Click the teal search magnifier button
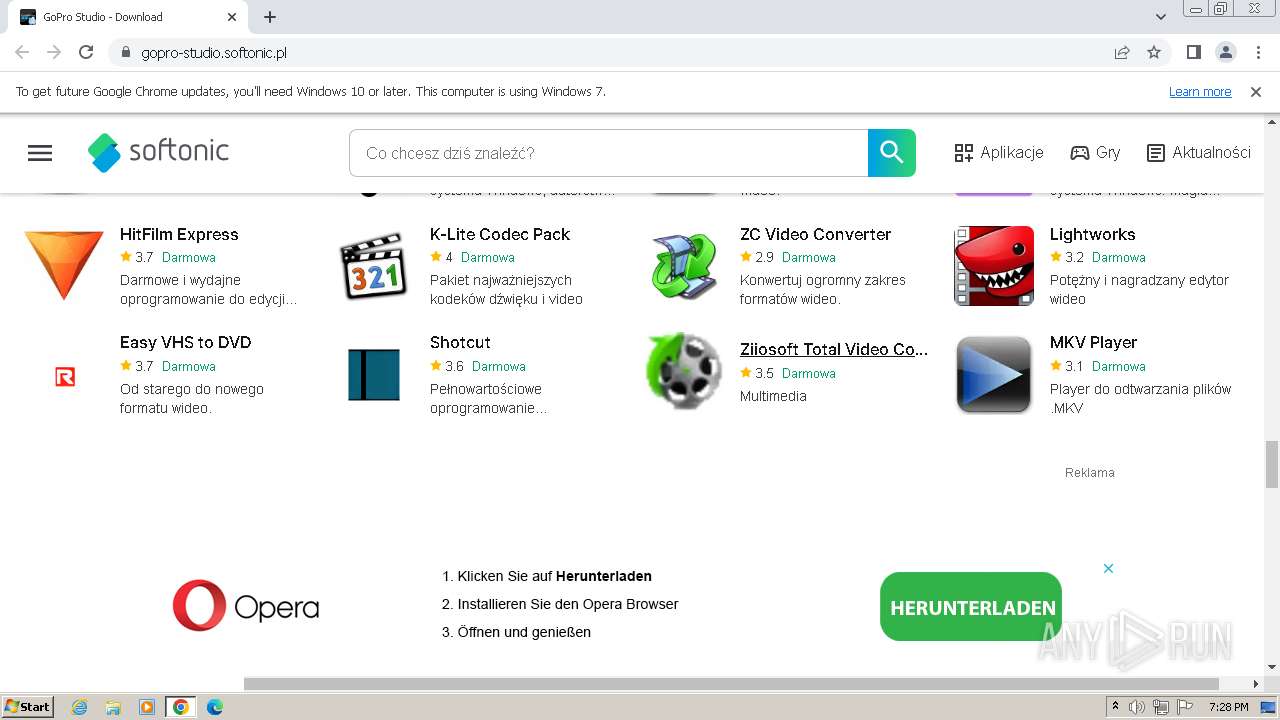This screenshot has height=720, width=1280. (x=891, y=153)
